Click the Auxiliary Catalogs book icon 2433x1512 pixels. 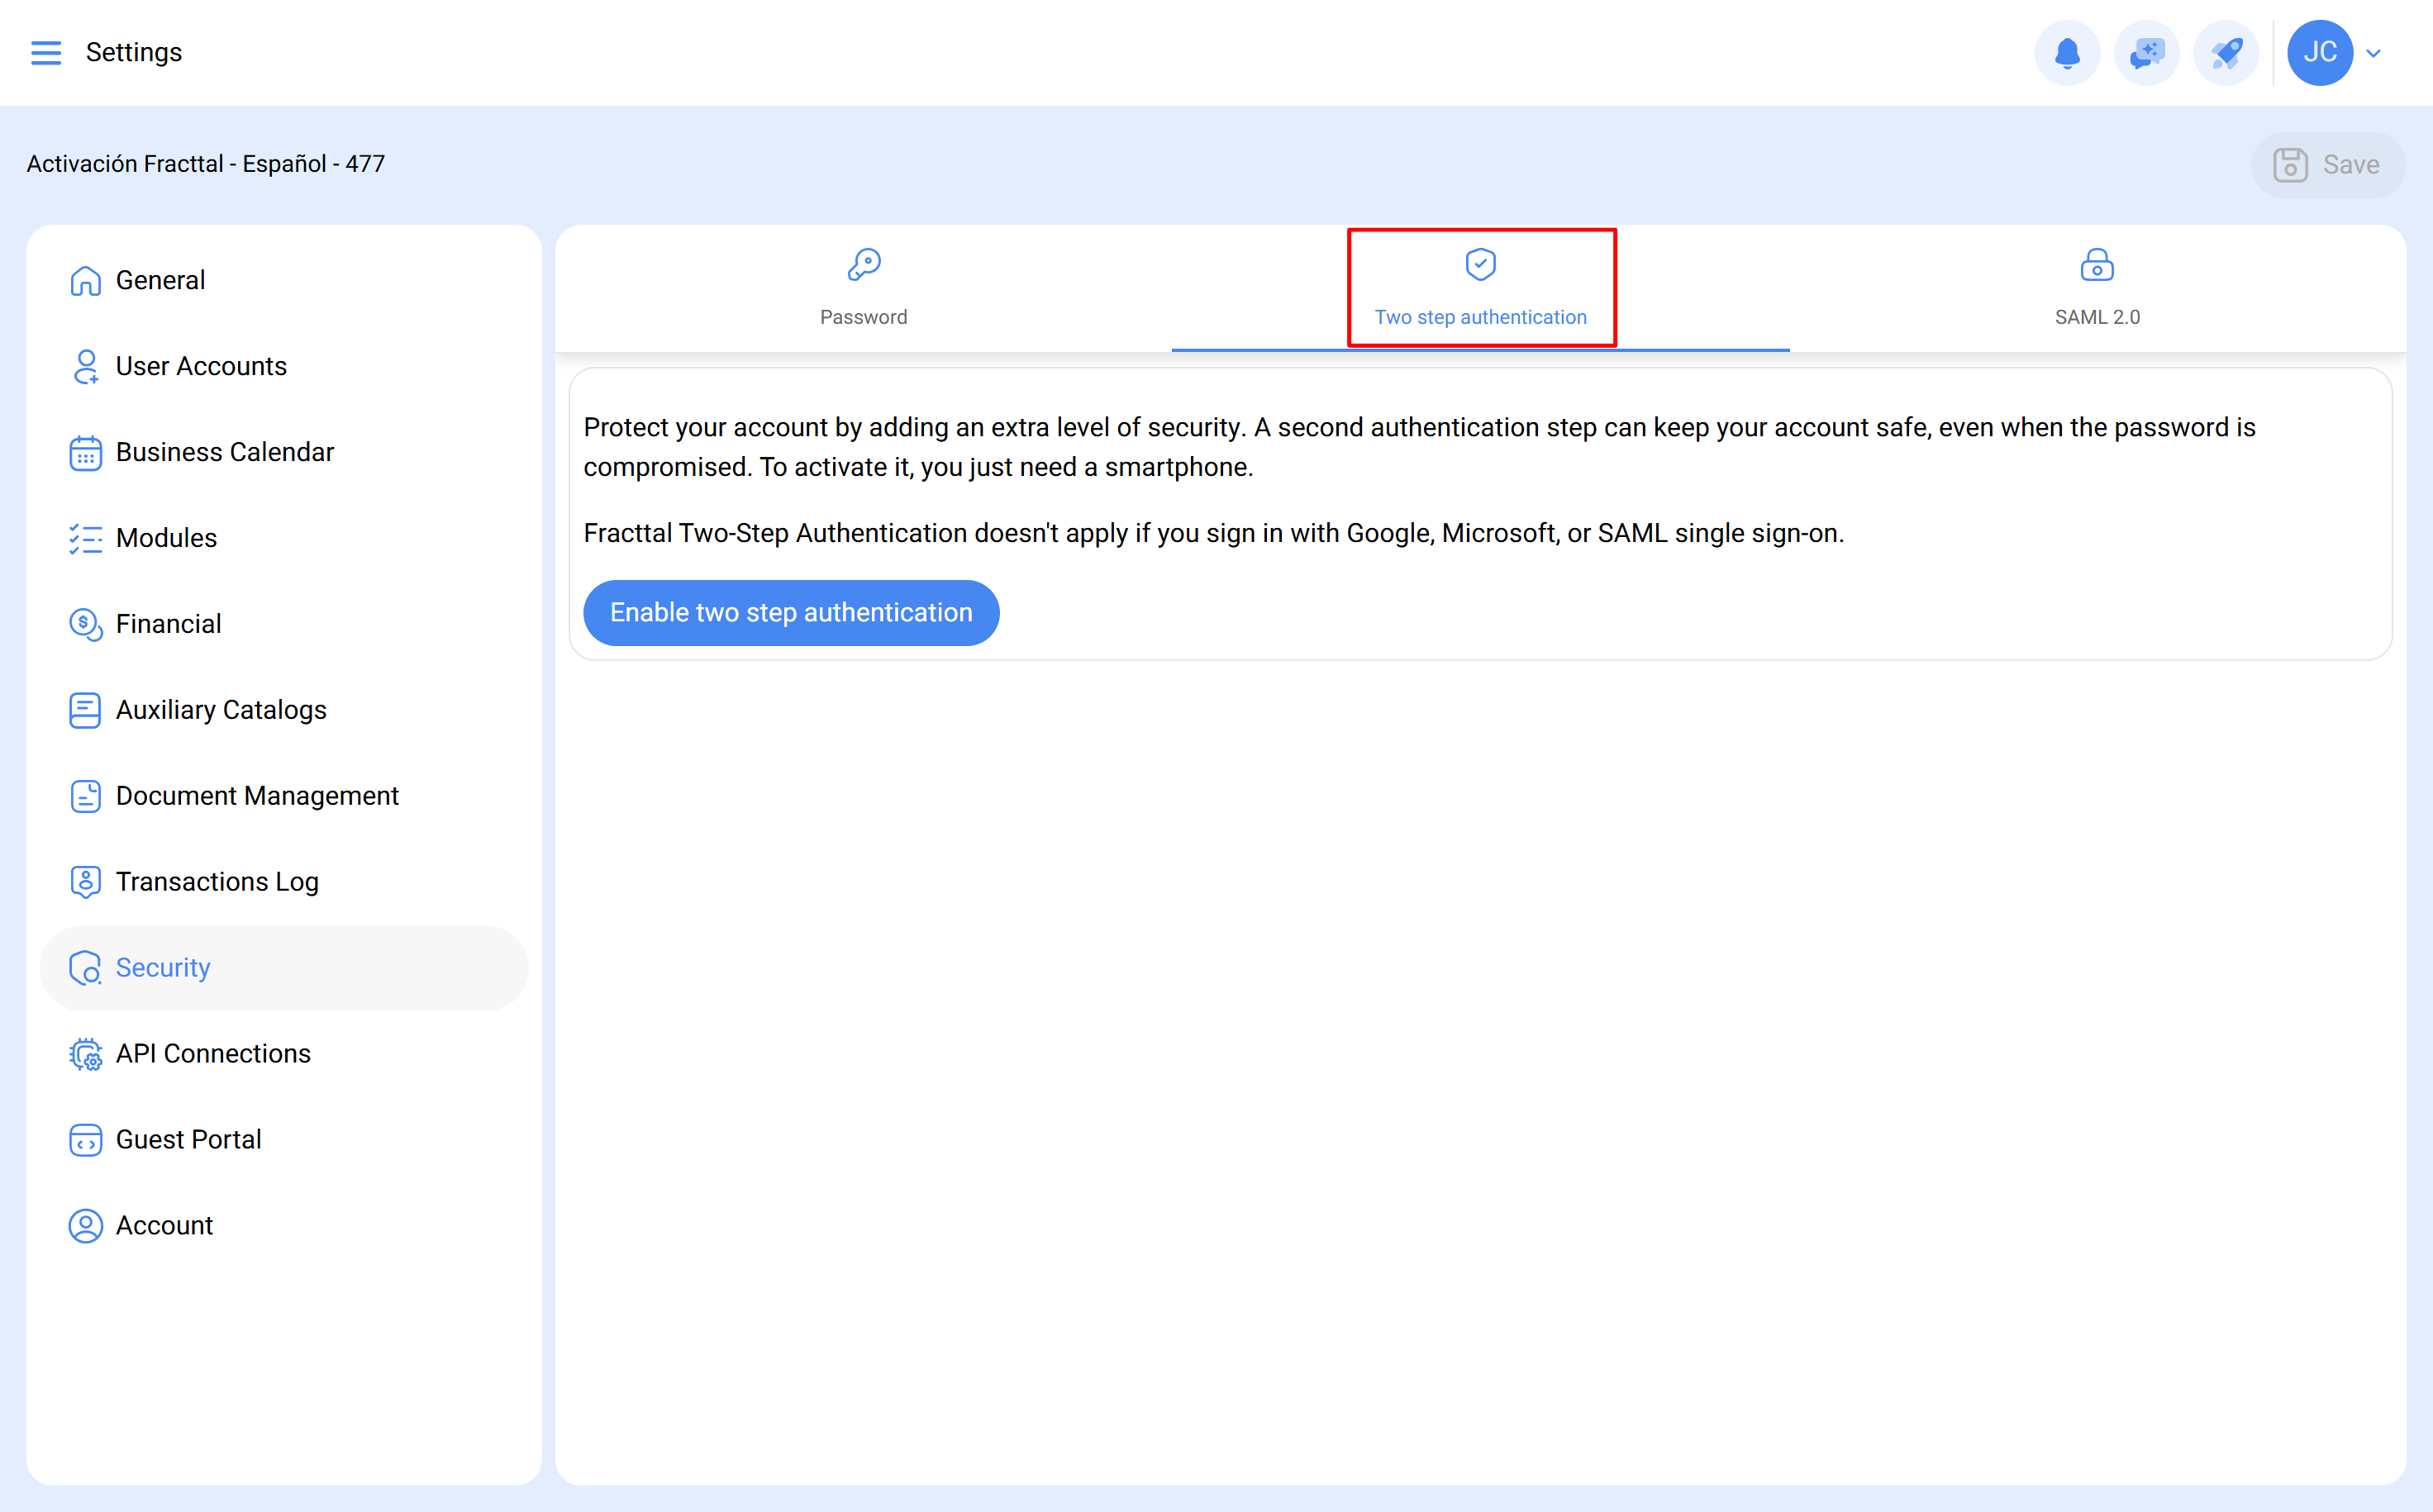pyautogui.click(x=85, y=709)
